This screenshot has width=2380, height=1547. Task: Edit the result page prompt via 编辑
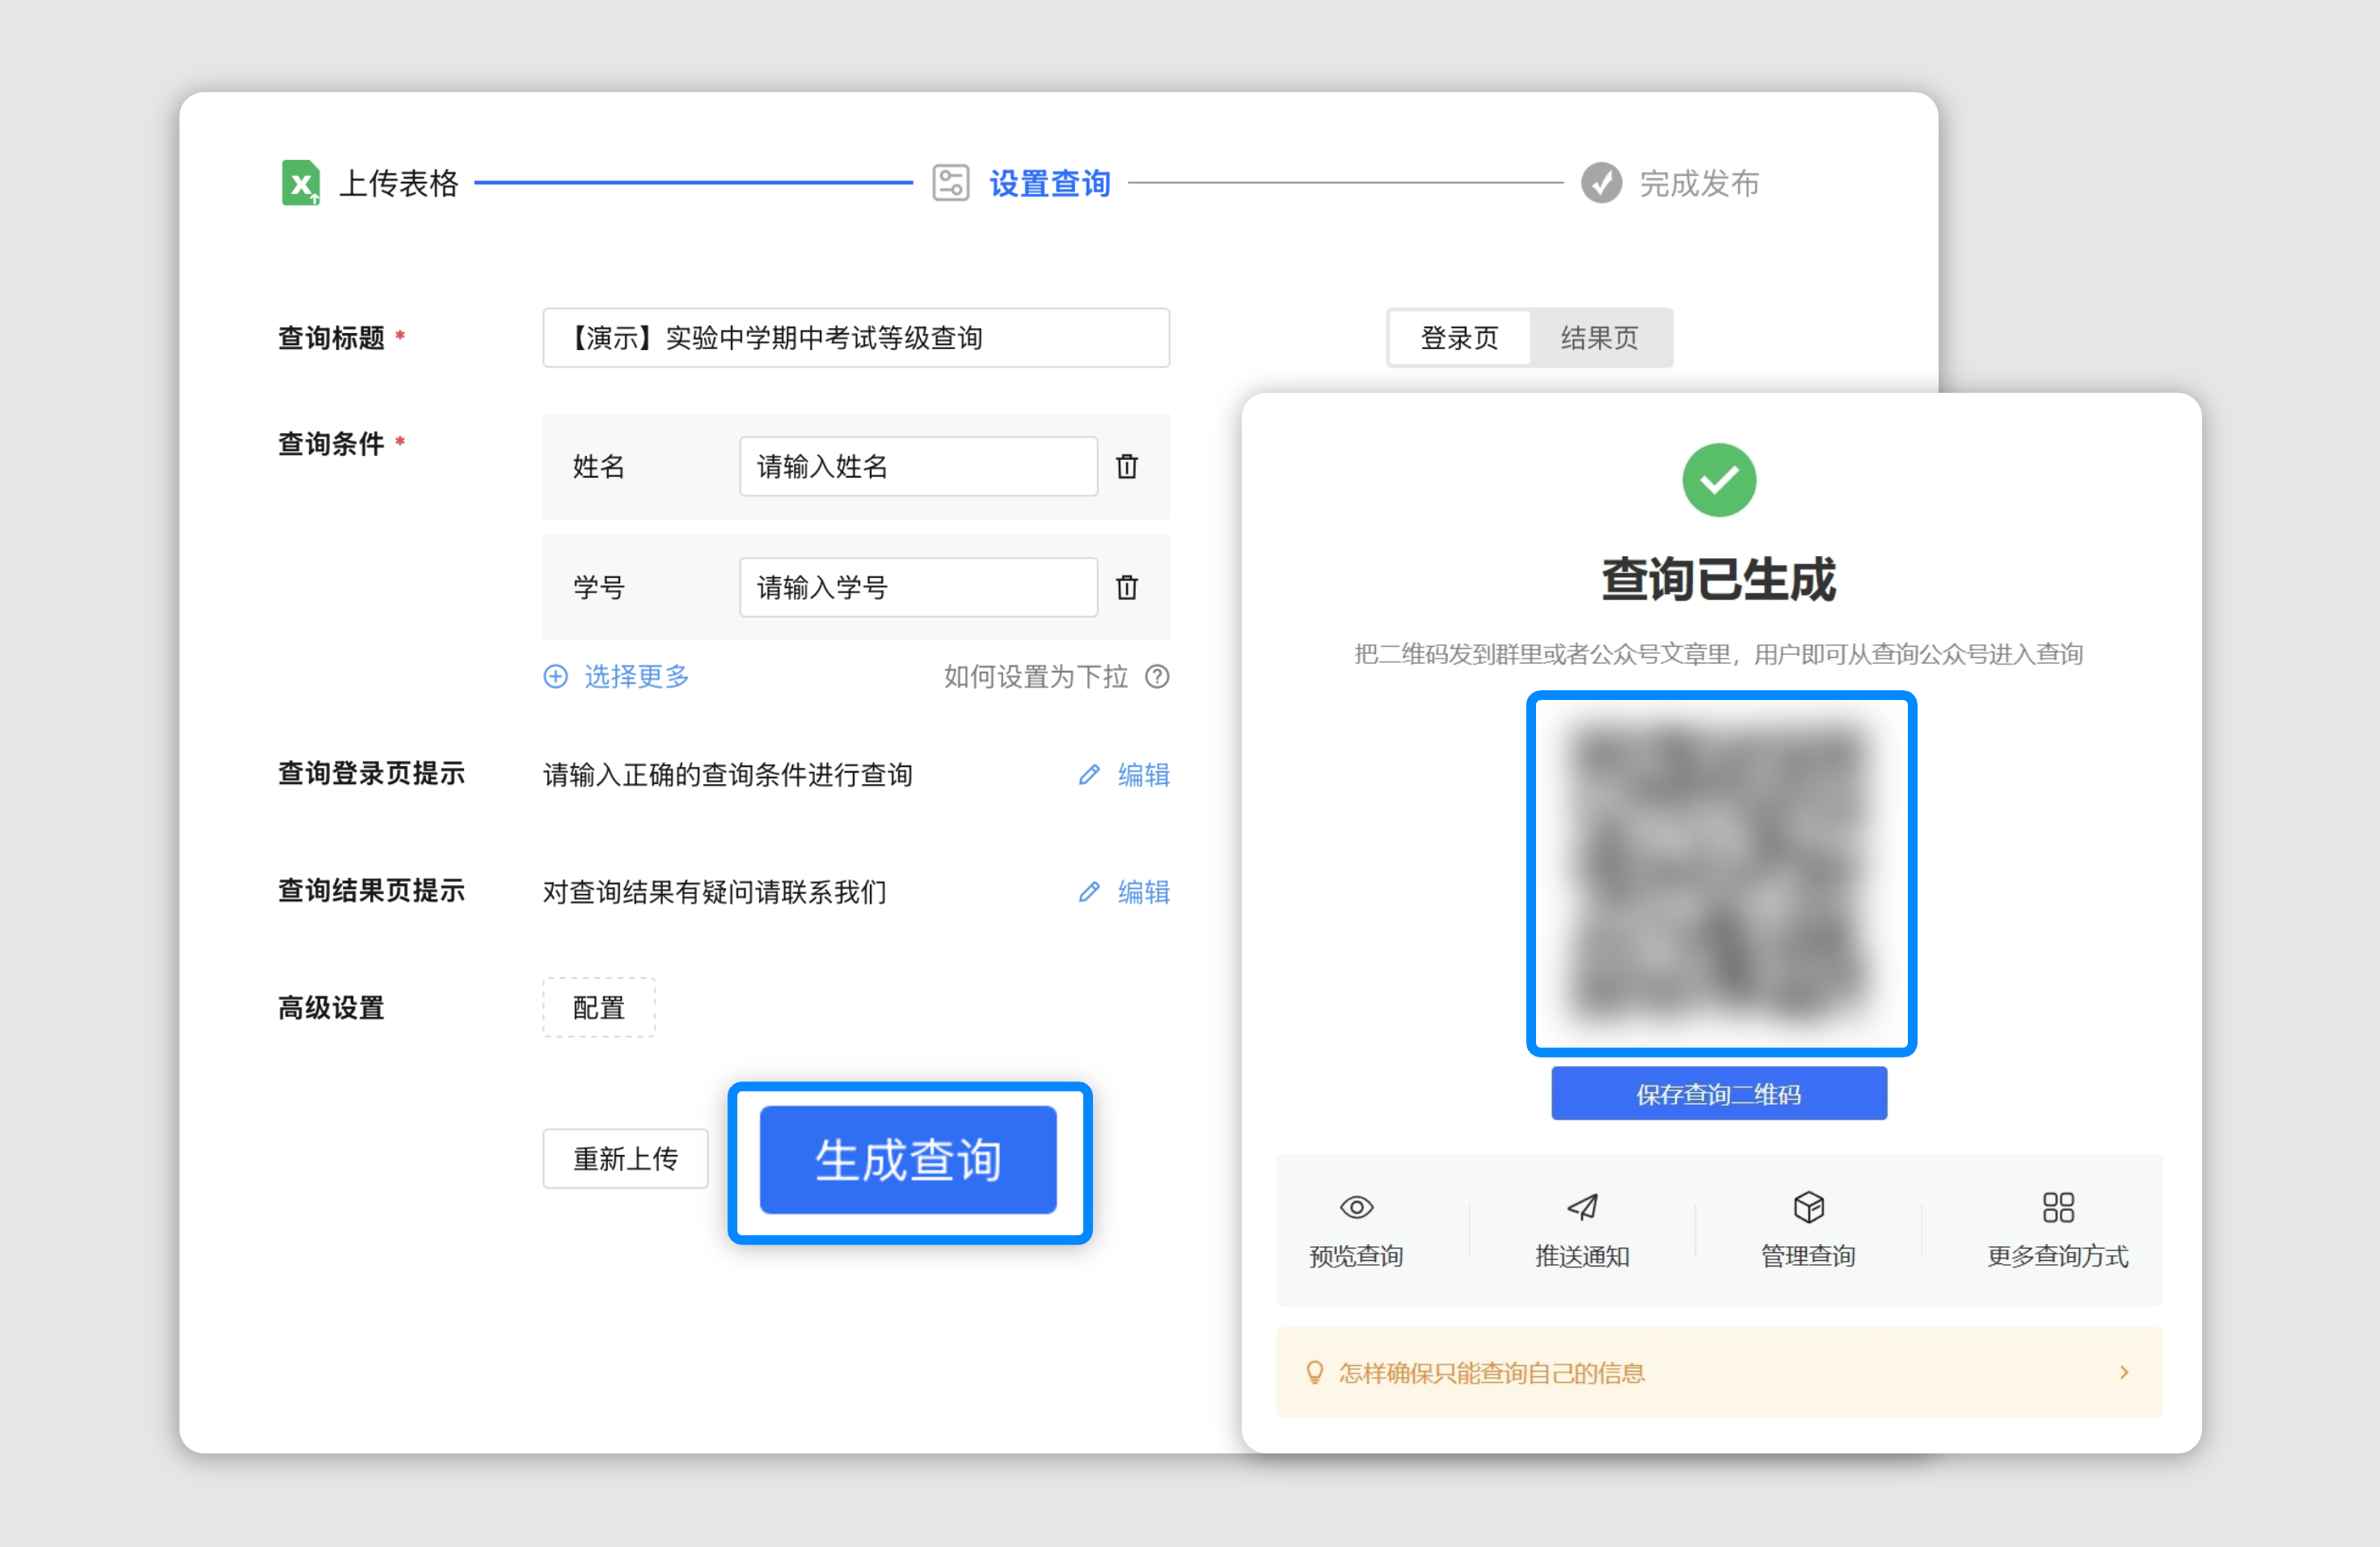pyautogui.click(x=1143, y=892)
